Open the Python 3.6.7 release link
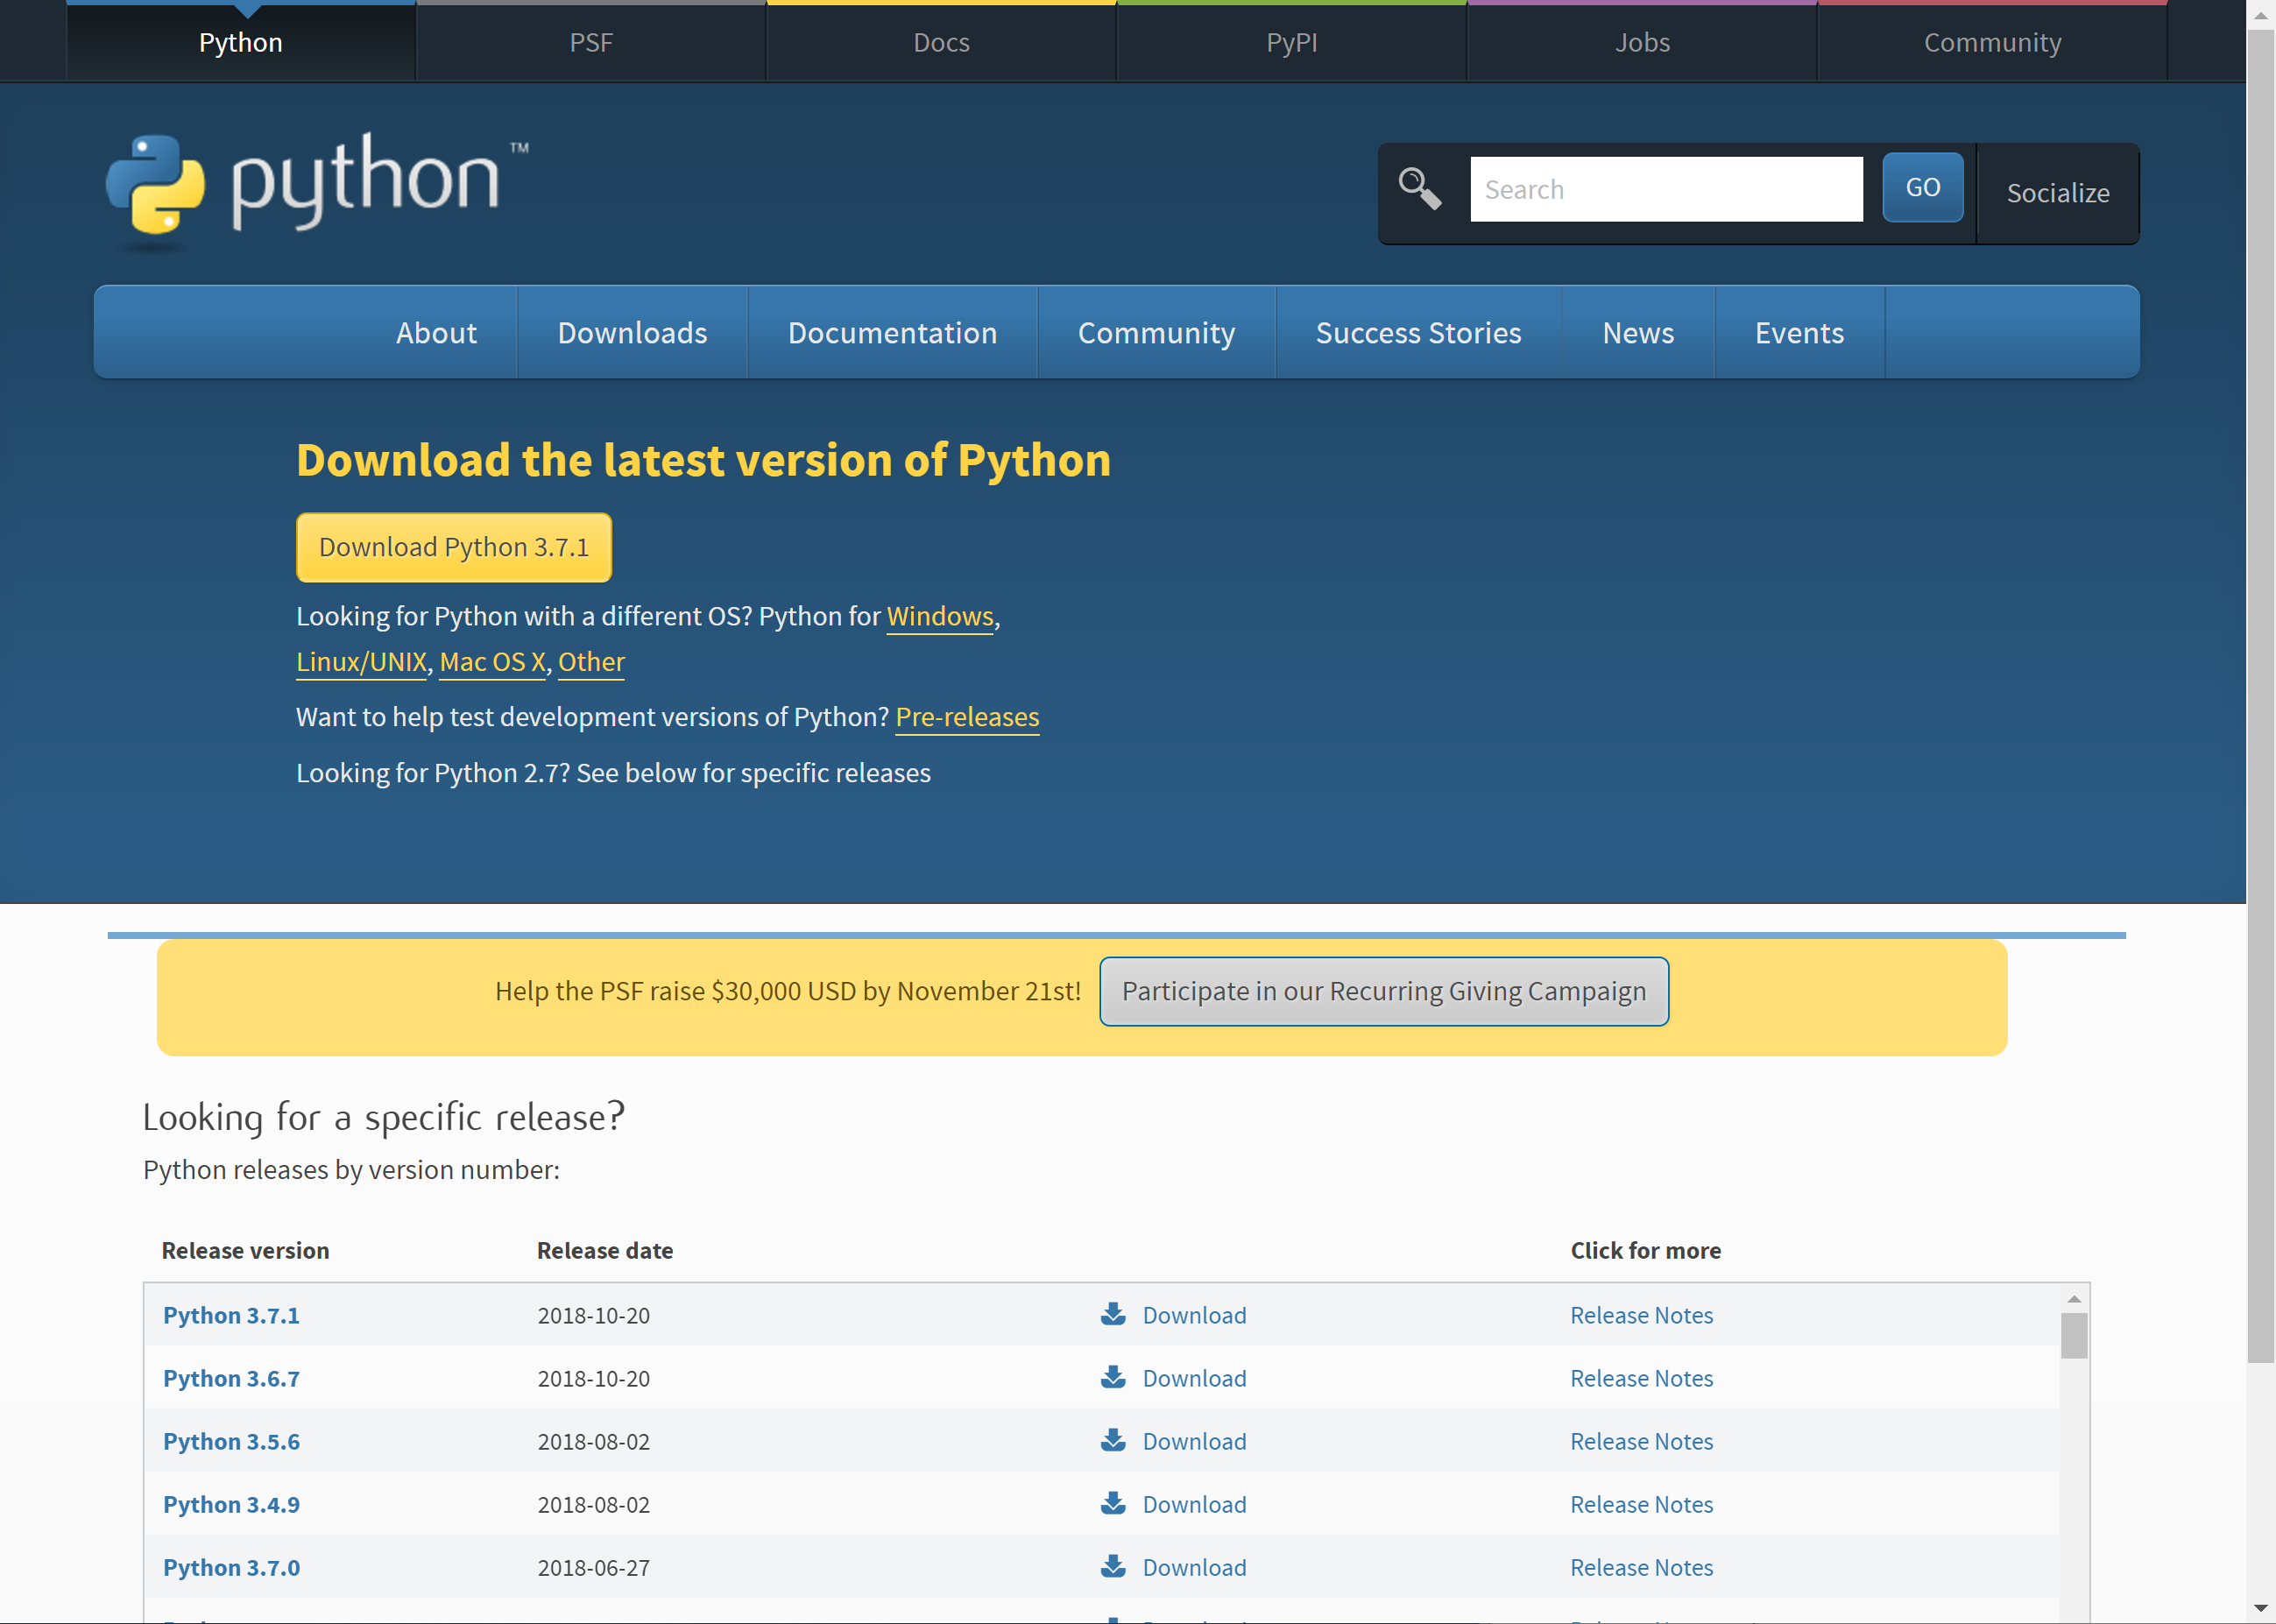 [231, 1378]
